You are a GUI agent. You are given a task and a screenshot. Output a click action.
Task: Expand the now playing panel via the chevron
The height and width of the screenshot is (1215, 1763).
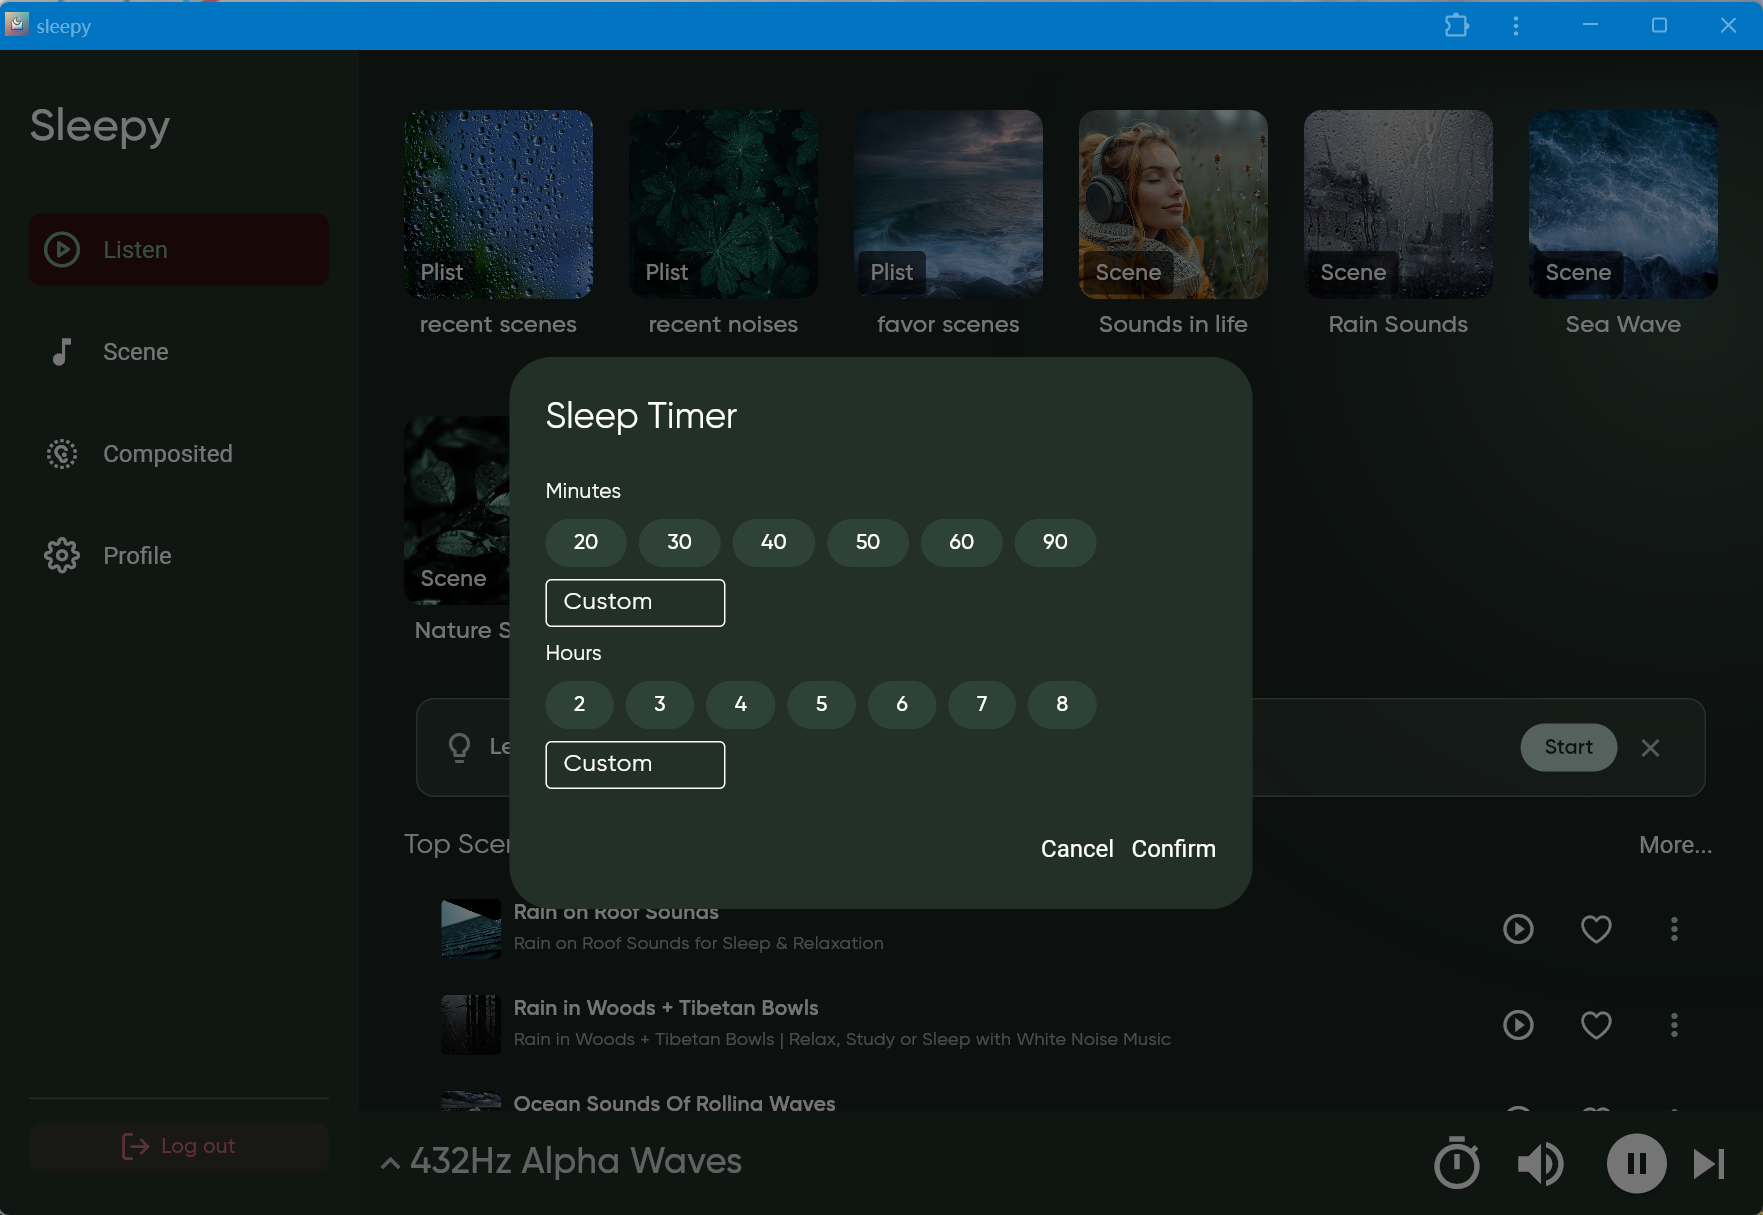pyautogui.click(x=389, y=1163)
